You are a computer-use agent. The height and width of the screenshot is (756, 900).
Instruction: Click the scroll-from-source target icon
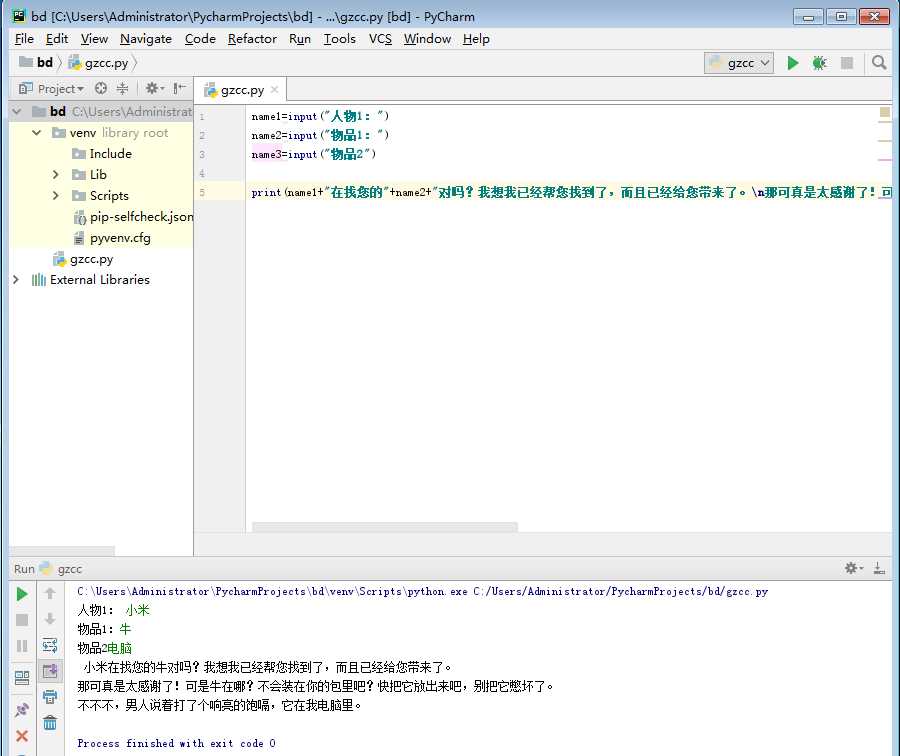click(101, 88)
